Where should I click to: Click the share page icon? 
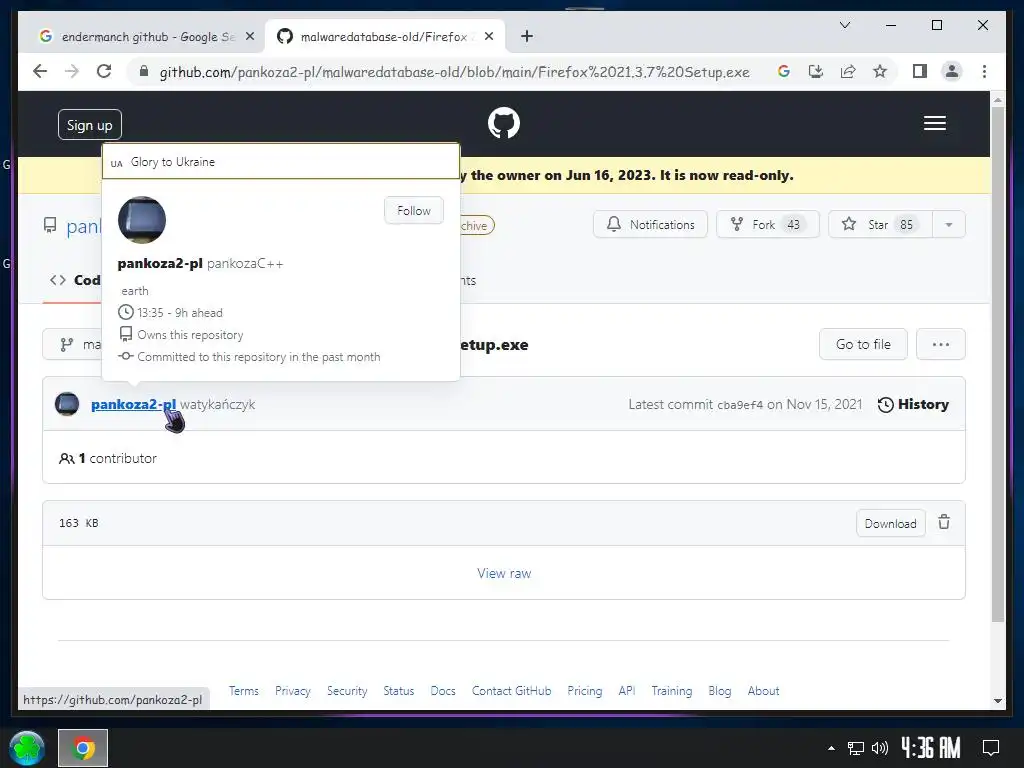click(848, 71)
